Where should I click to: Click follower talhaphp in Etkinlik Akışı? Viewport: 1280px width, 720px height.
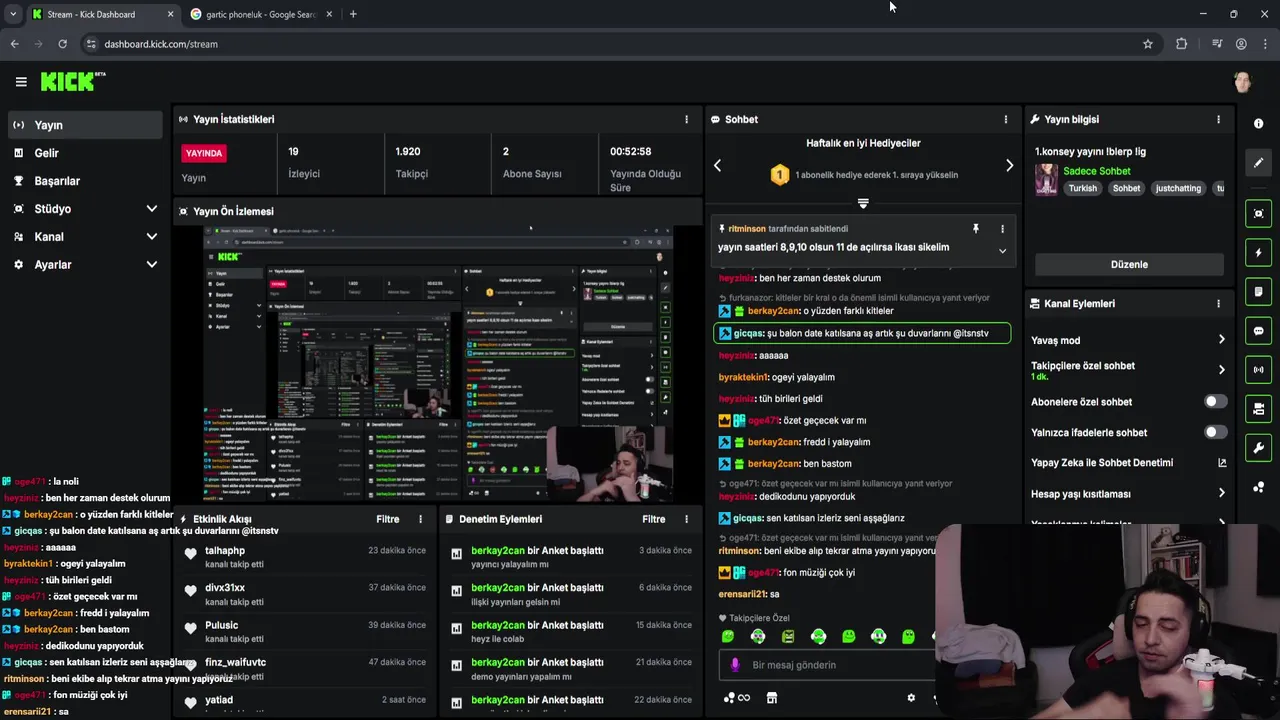point(225,551)
